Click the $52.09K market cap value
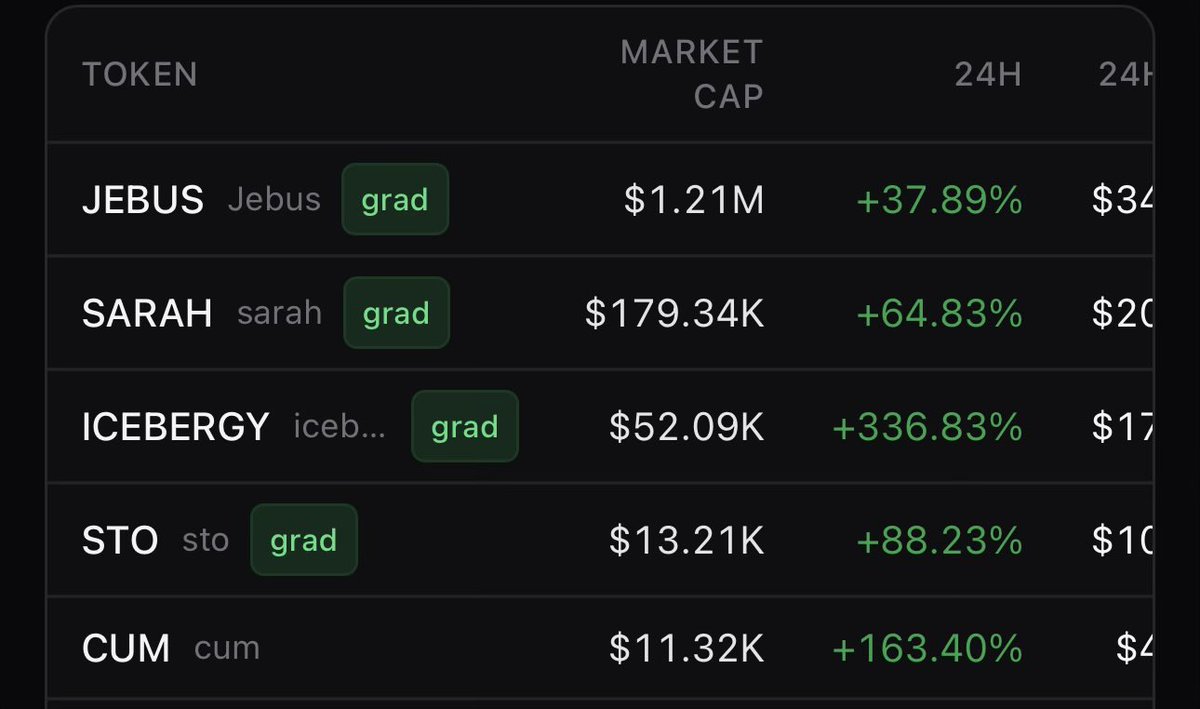The image size is (1200, 709). [687, 428]
